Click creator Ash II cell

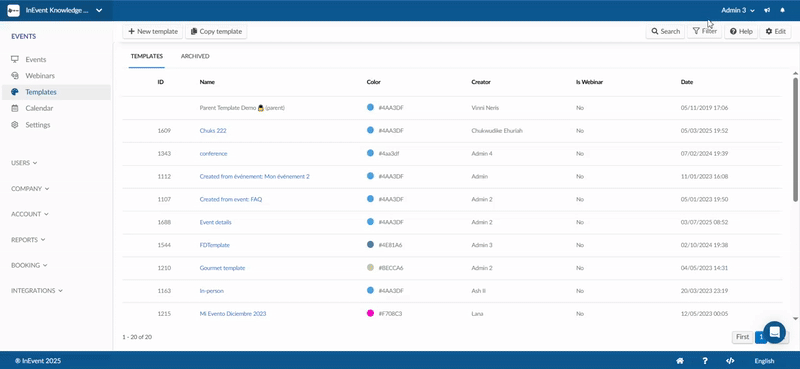(x=479, y=291)
